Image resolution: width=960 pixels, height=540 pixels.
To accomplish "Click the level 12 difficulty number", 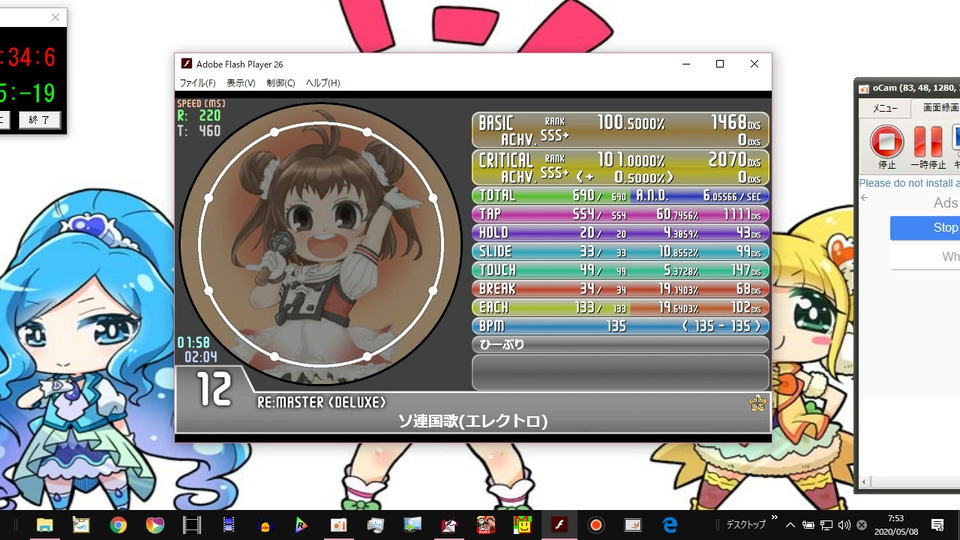I will (214, 389).
